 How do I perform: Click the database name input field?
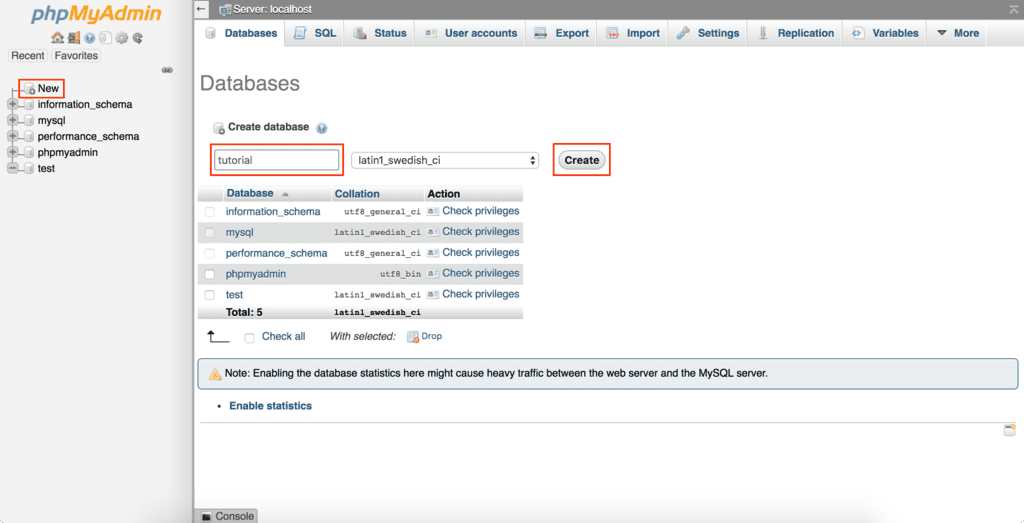(x=277, y=160)
